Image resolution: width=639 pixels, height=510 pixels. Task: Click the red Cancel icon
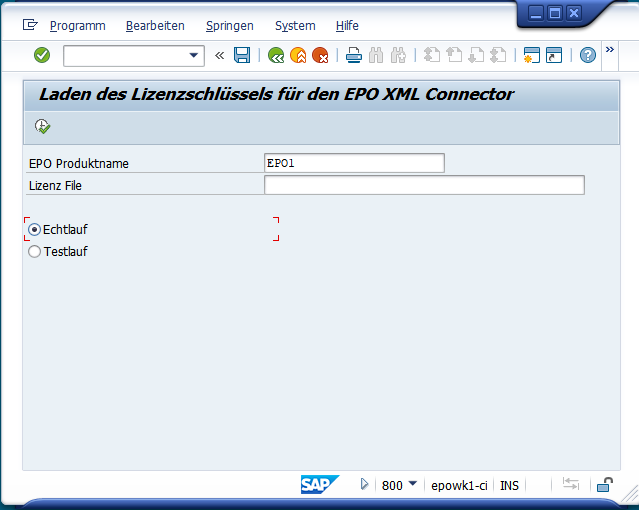click(x=320, y=55)
